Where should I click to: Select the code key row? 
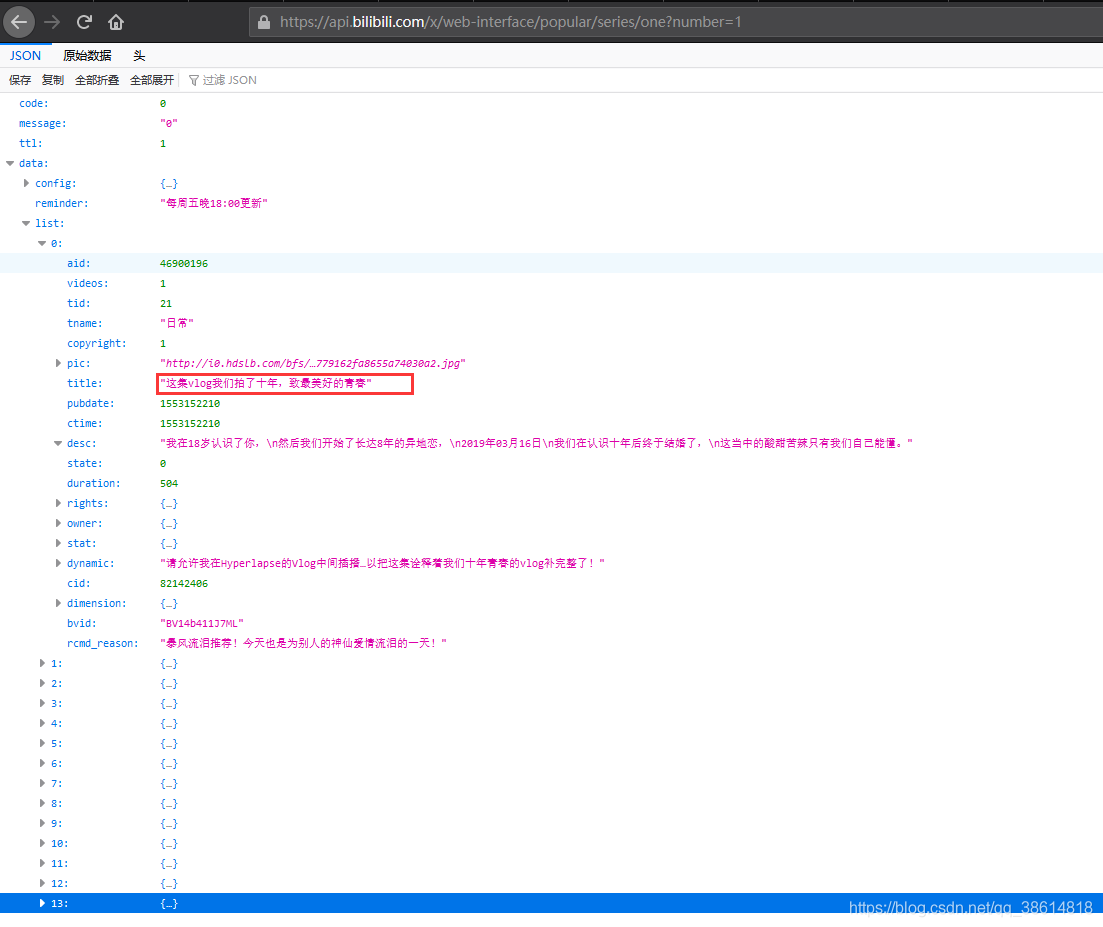pyautogui.click(x=552, y=103)
